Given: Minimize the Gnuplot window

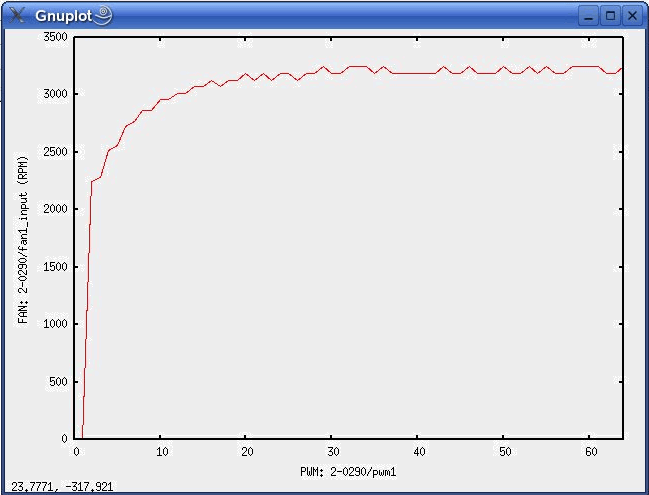Looking at the screenshot, I should point(589,15).
